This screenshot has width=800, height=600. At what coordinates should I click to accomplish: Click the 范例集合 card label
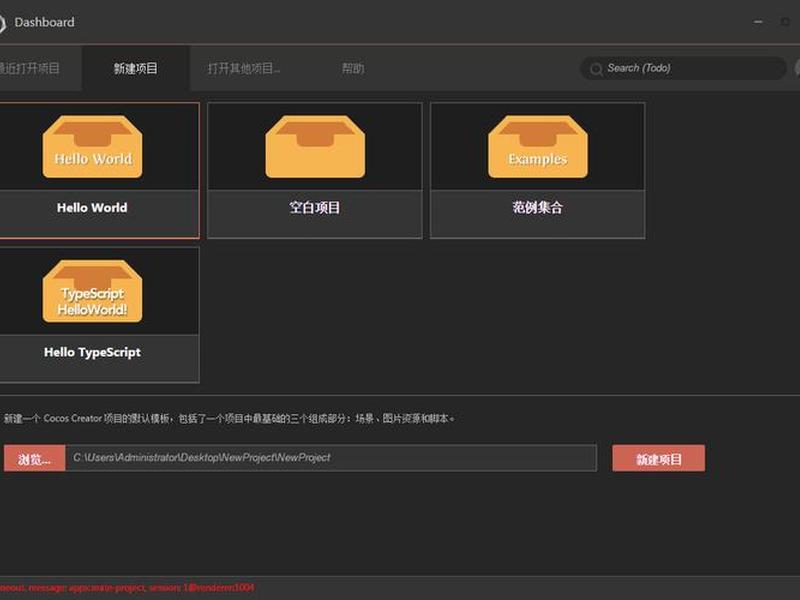pos(538,208)
